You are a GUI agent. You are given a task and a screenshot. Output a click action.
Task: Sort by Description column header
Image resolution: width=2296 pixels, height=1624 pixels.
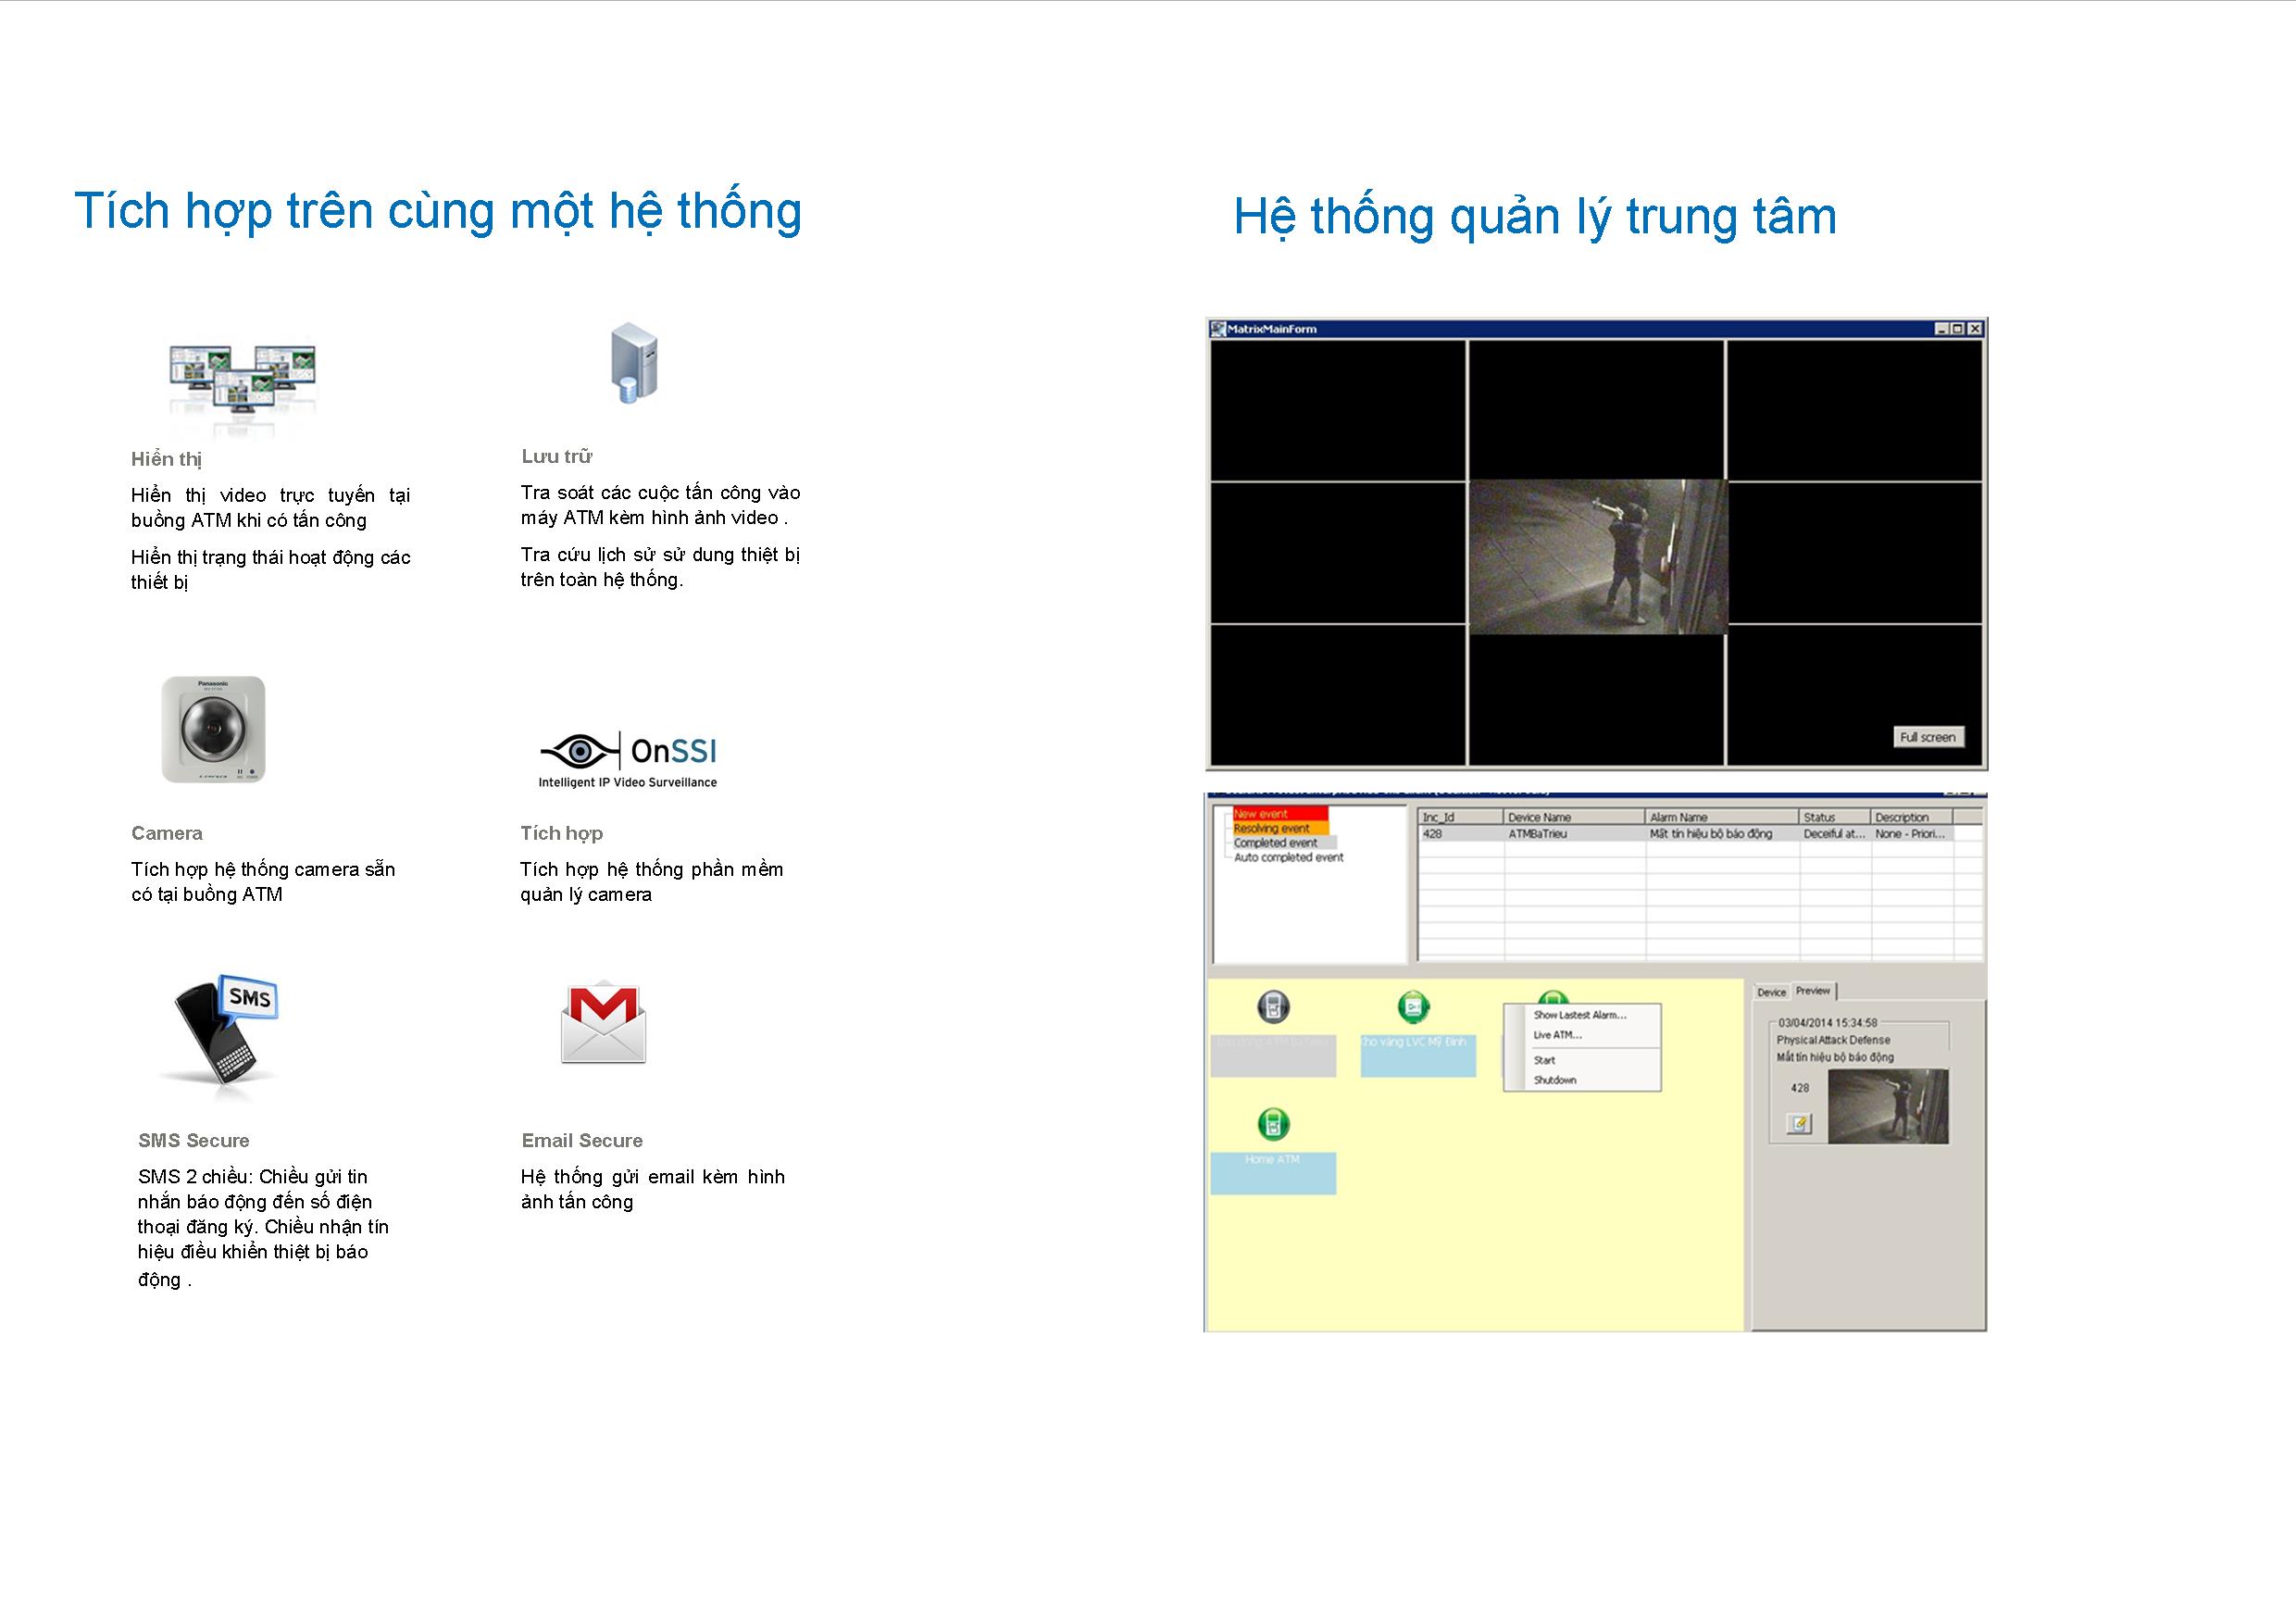pyautogui.click(x=1912, y=817)
